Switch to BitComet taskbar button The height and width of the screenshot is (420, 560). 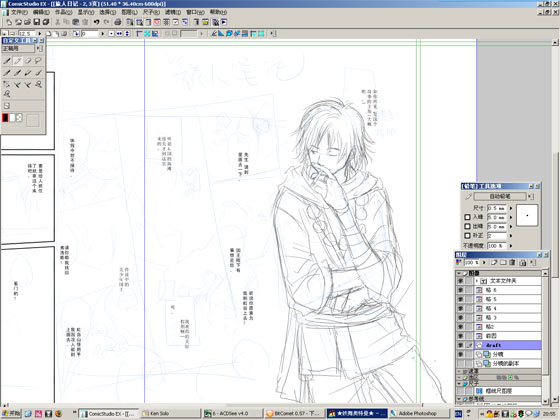click(295, 414)
